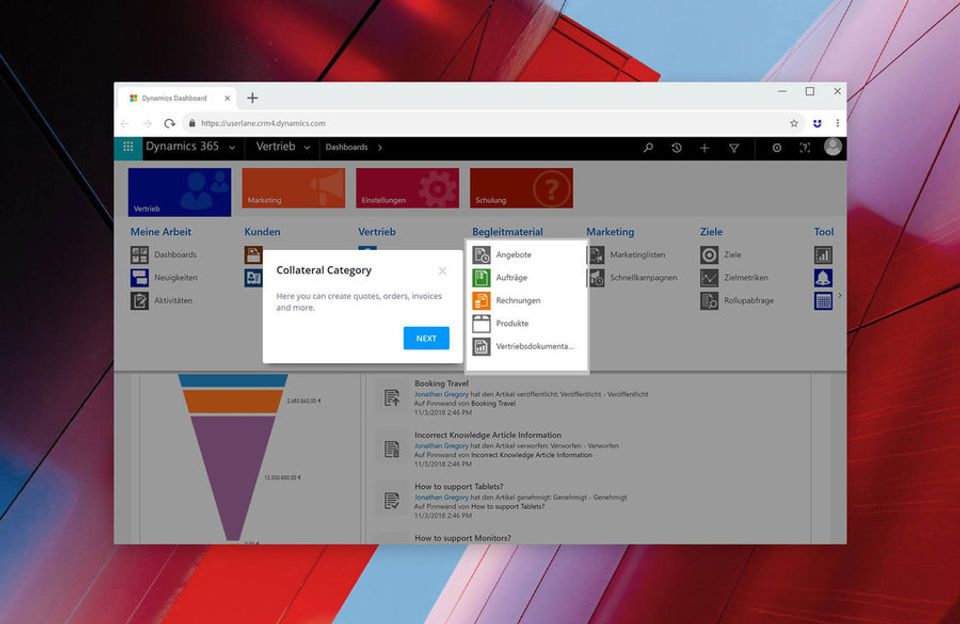The height and width of the screenshot is (624, 960).
Task: Click the Booking Travel article icon
Action: coord(392,397)
